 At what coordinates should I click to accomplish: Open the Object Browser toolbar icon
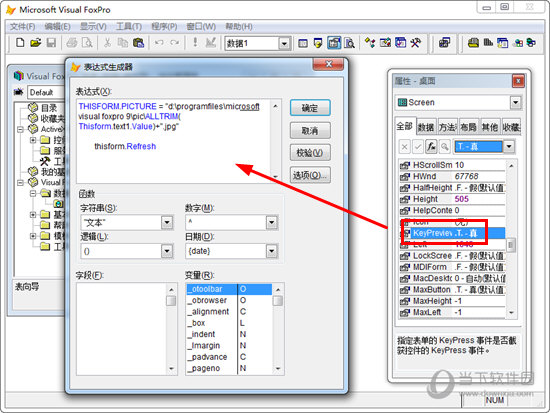click(385, 43)
